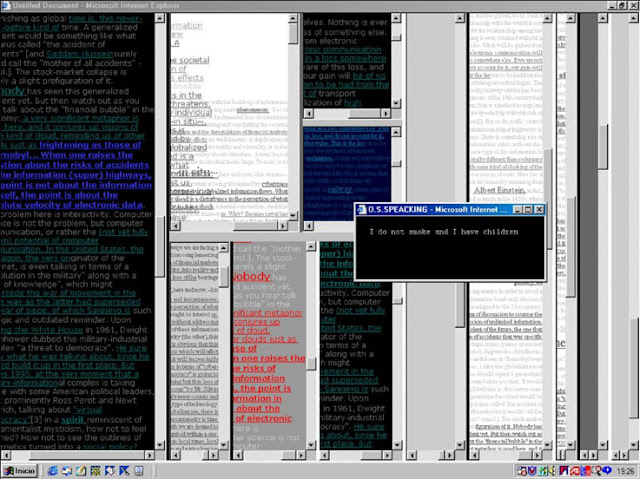Click the volume speaker tray icon
The height and width of the screenshot is (479, 640).
(x=551, y=471)
